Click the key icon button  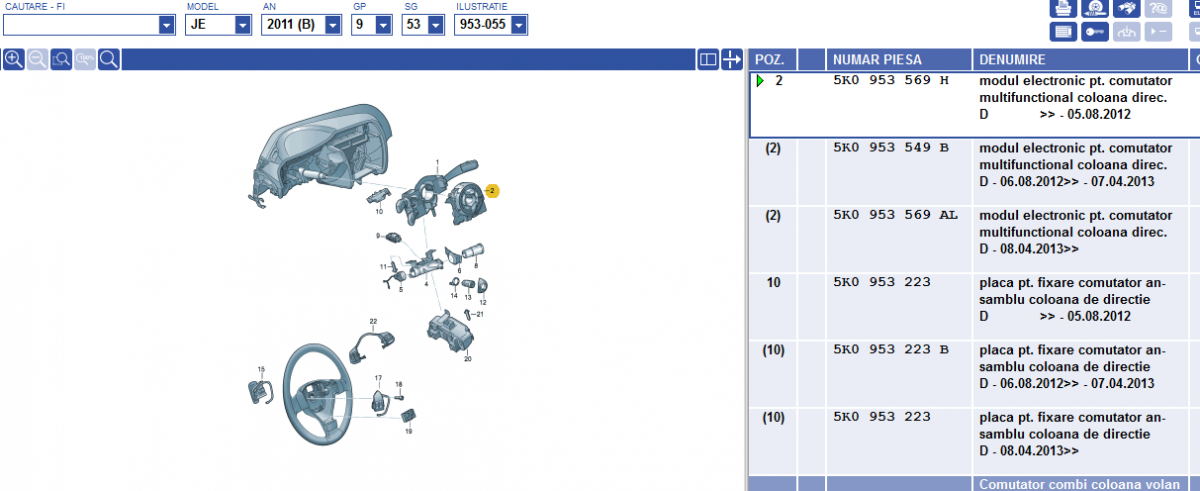pyautogui.click(x=1096, y=33)
